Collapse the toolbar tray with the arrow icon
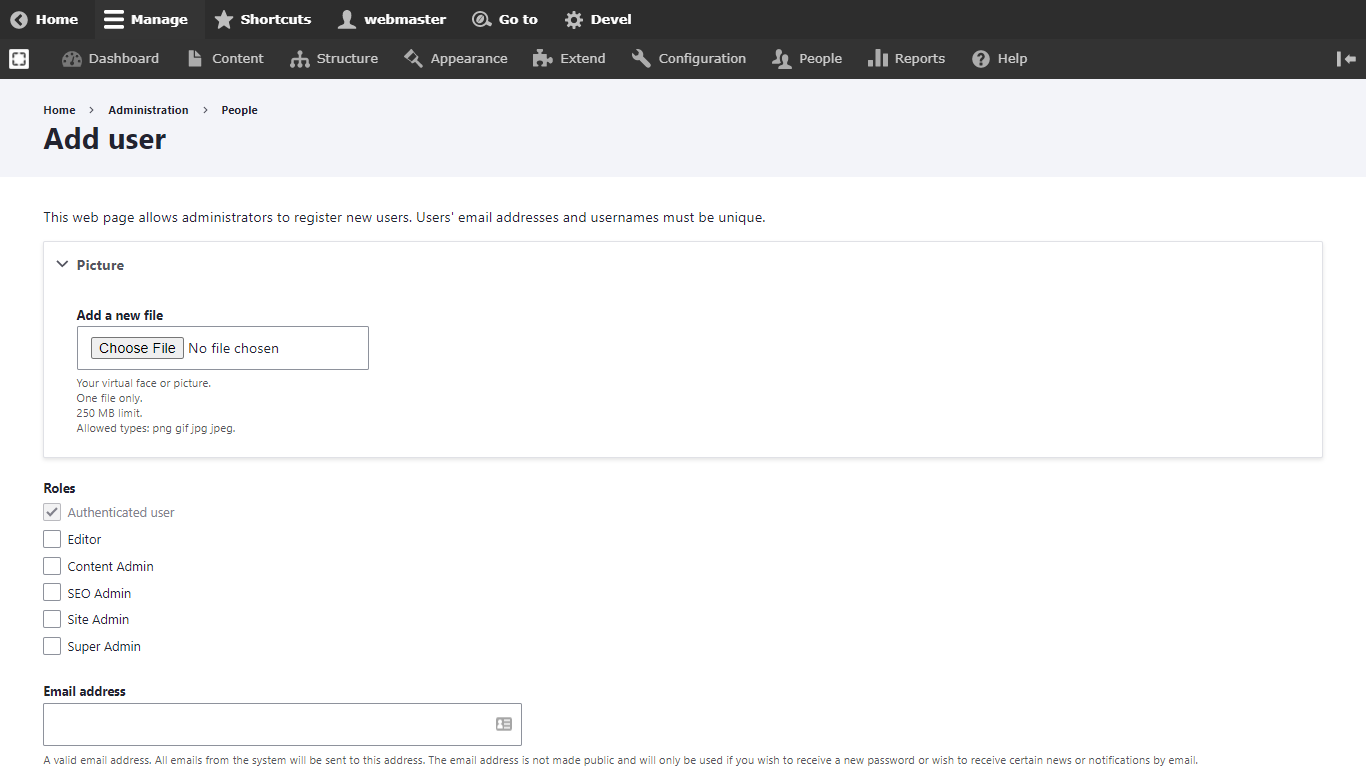The height and width of the screenshot is (768, 1366). pos(1346,59)
